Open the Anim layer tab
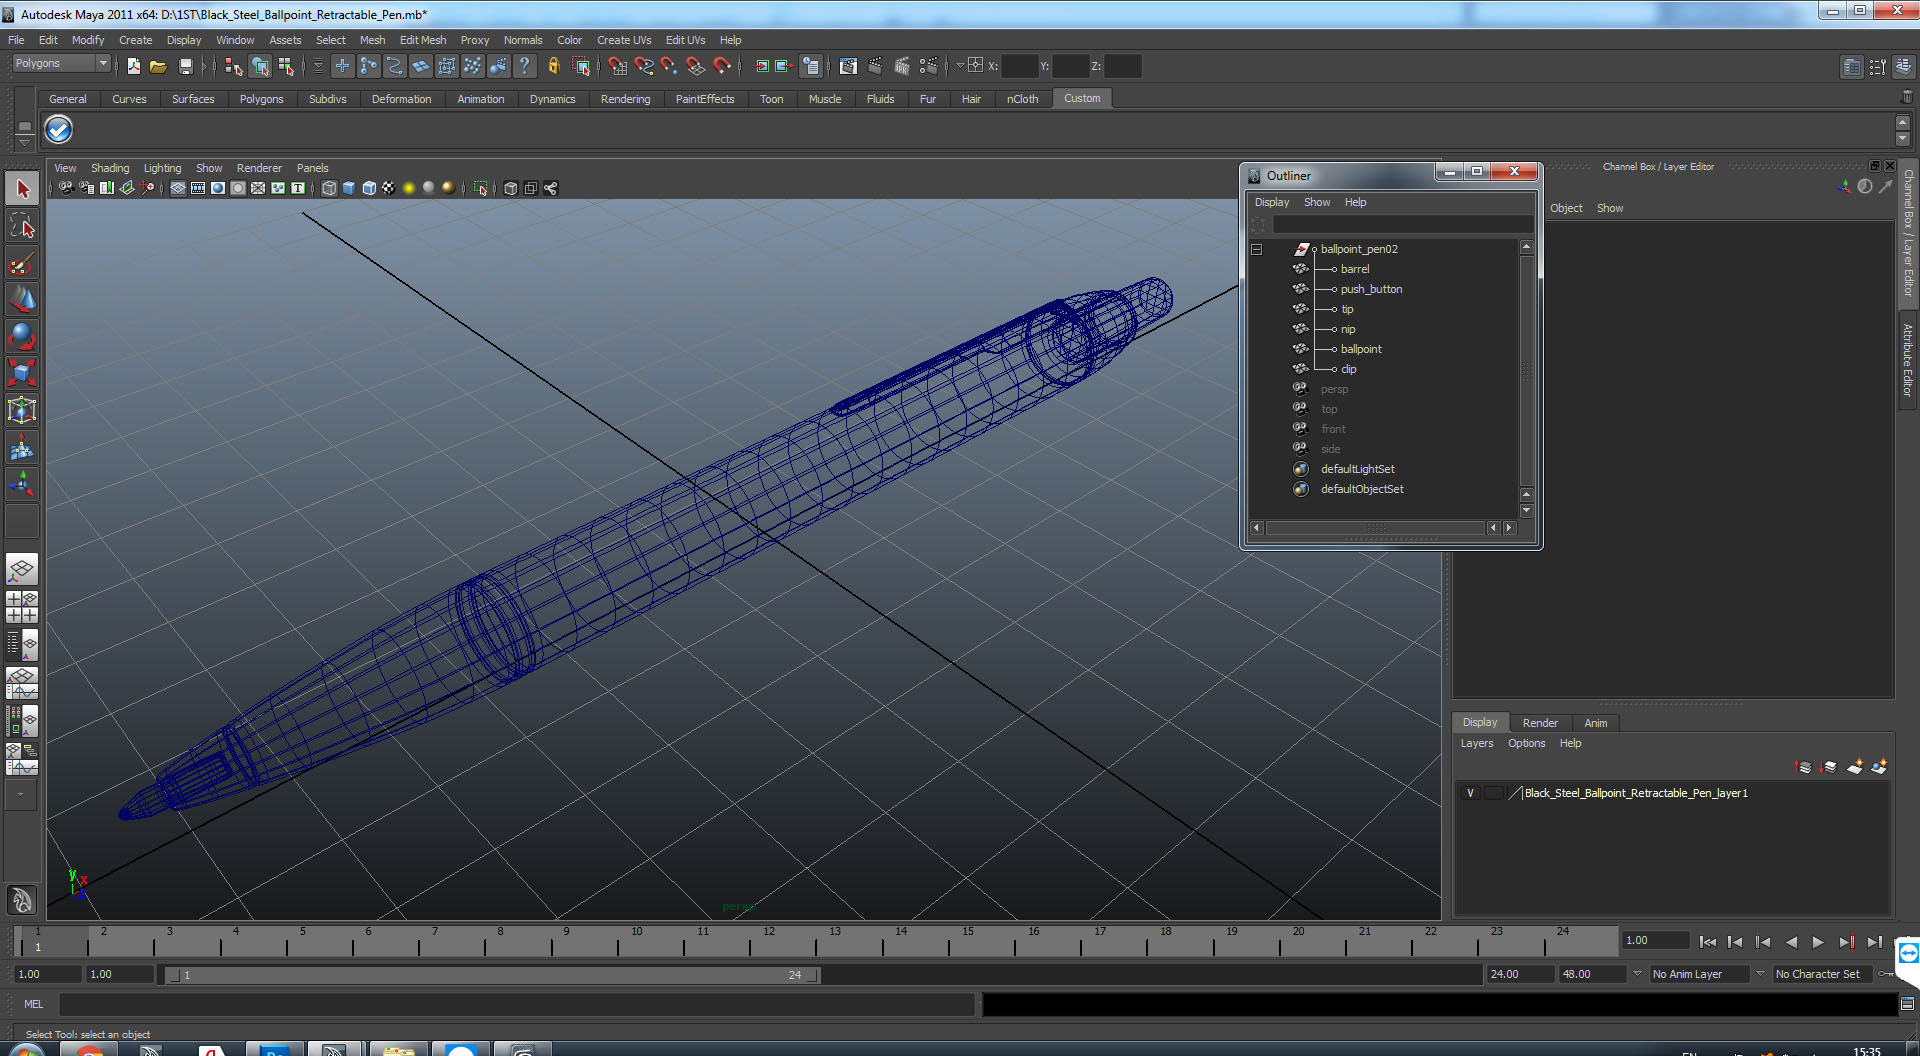 [x=1596, y=723]
